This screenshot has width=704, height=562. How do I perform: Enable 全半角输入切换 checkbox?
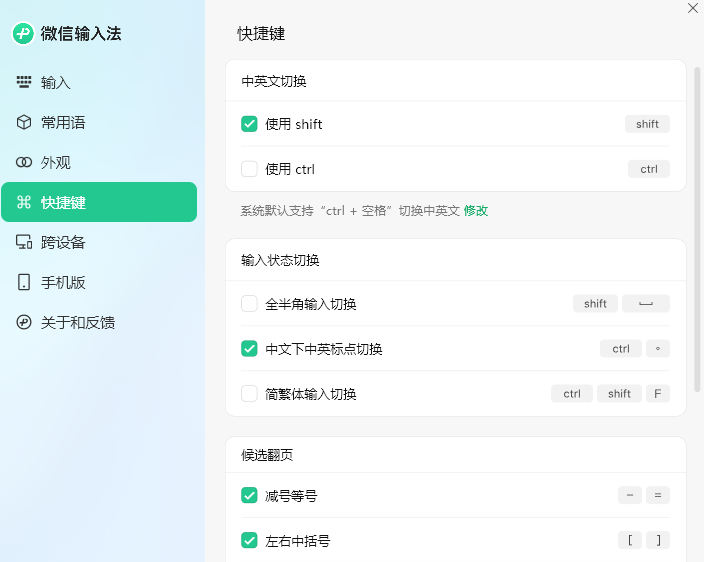[x=250, y=304]
